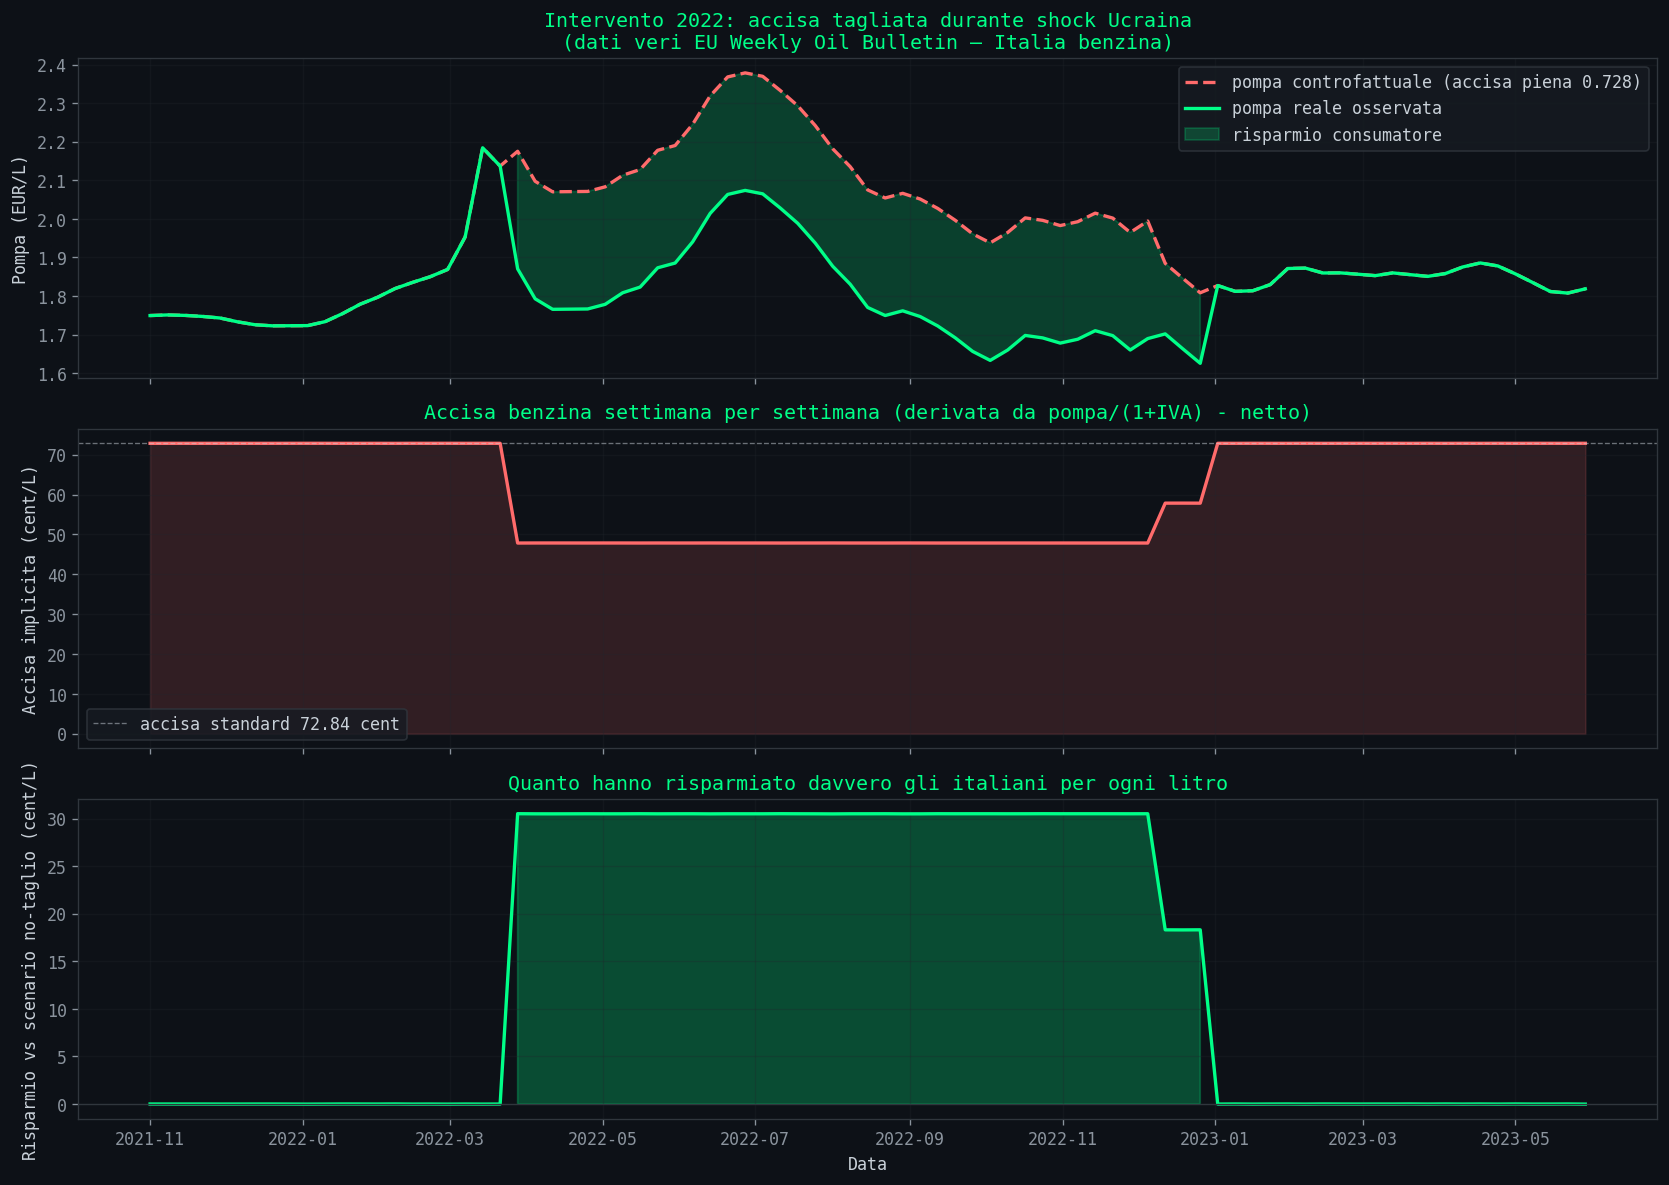Viewport: 1669px width, 1185px height.
Task: Click the 2023-05 x-axis tick label
Action: coord(1515,1139)
